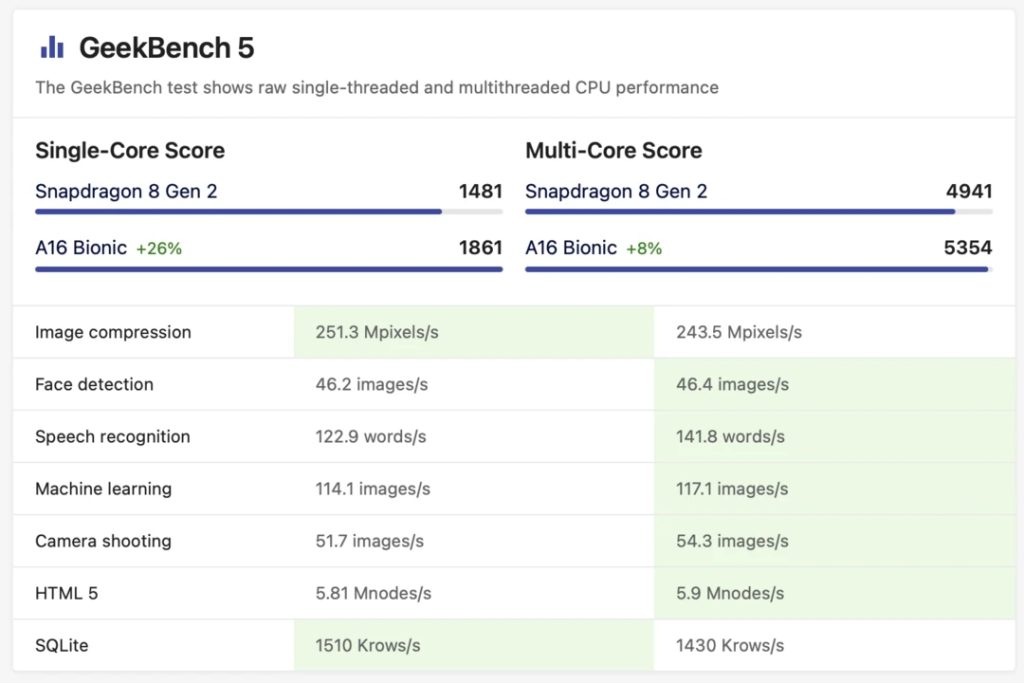The height and width of the screenshot is (683, 1024).
Task: Click the 117.1 images/s cell
Action: [835, 488]
